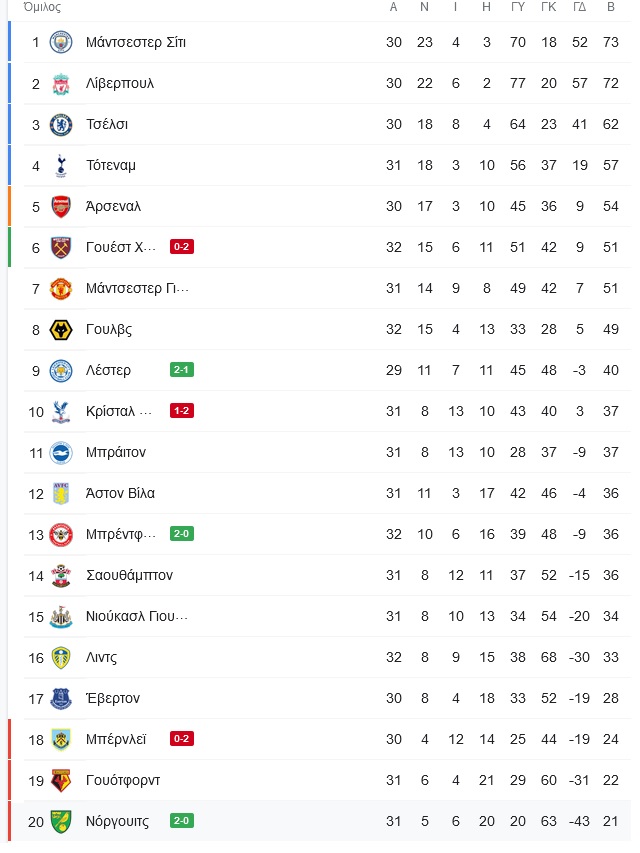Open Norwich's green 2-0 result badge
The height and width of the screenshot is (853, 640).
point(182,820)
